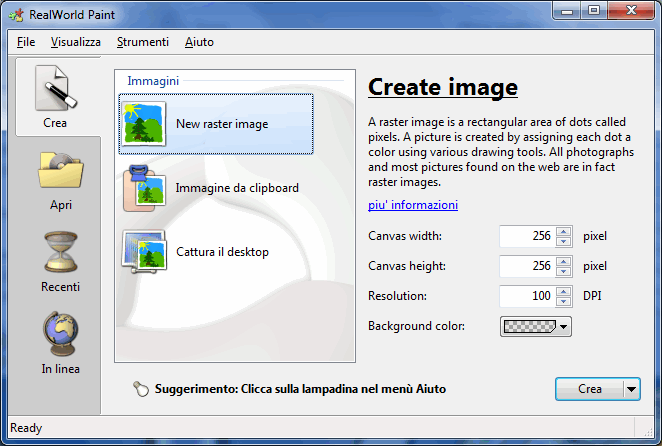Open the Strumenti menu
The image size is (662, 446).
tap(143, 42)
